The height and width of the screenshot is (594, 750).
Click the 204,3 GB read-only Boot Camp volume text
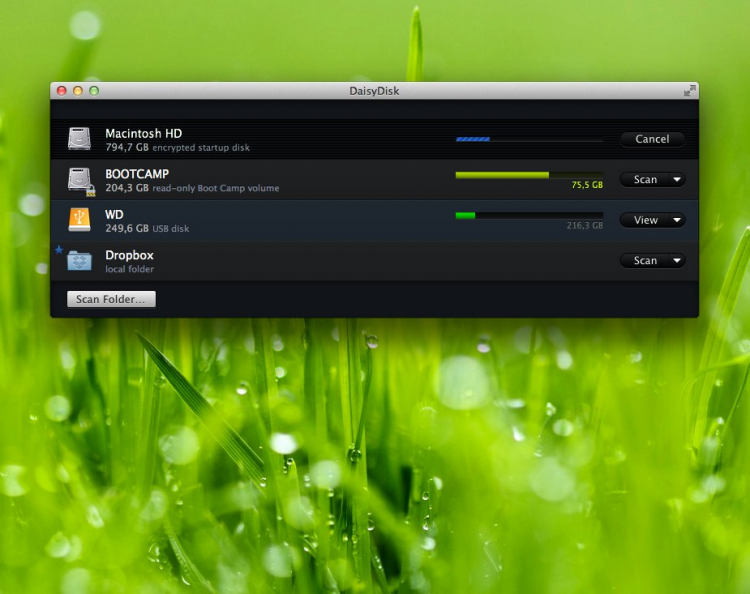point(192,188)
